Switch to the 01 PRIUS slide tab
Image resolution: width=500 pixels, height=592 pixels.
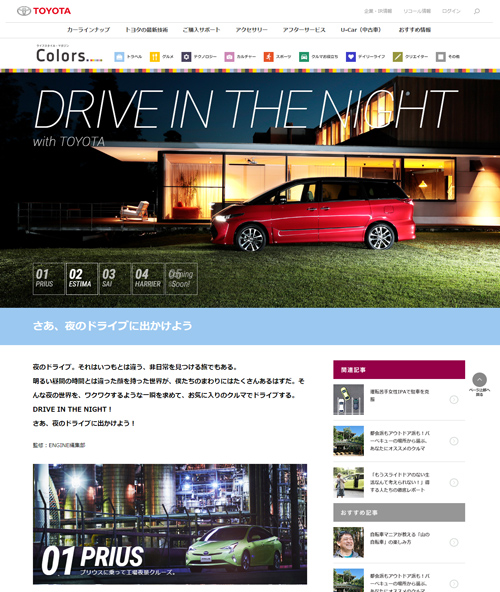tap(49, 279)
